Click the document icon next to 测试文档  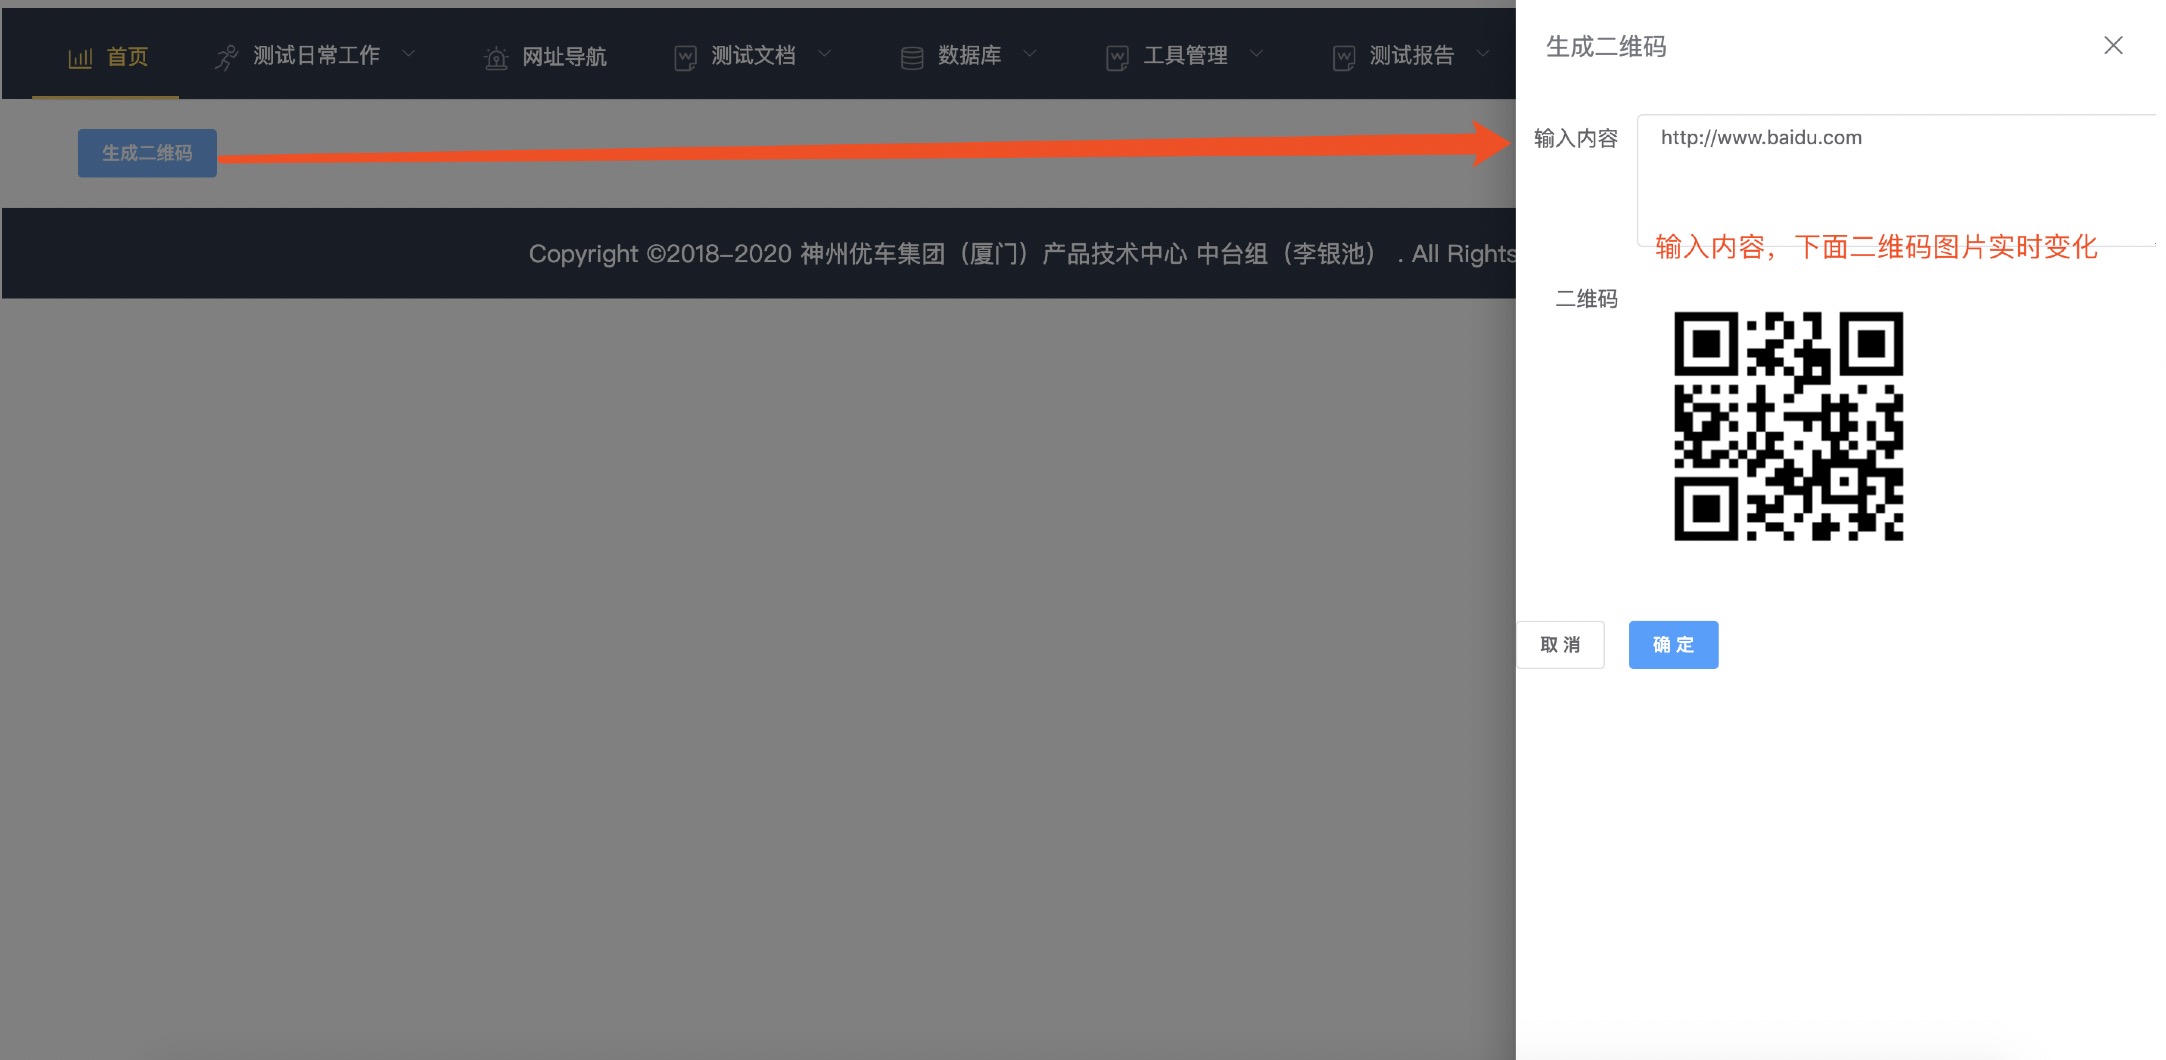(685, 56)
